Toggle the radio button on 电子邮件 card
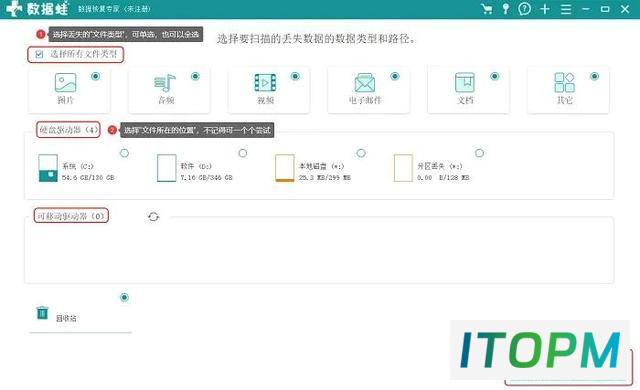 point(395,76)
